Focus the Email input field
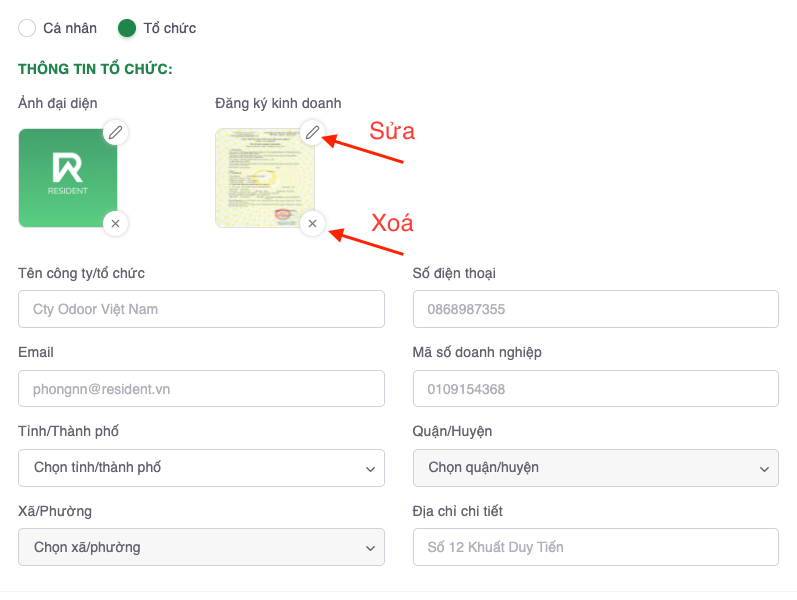Image resolution: width=797 pixels, height=600 pixels. coord(201,388)
